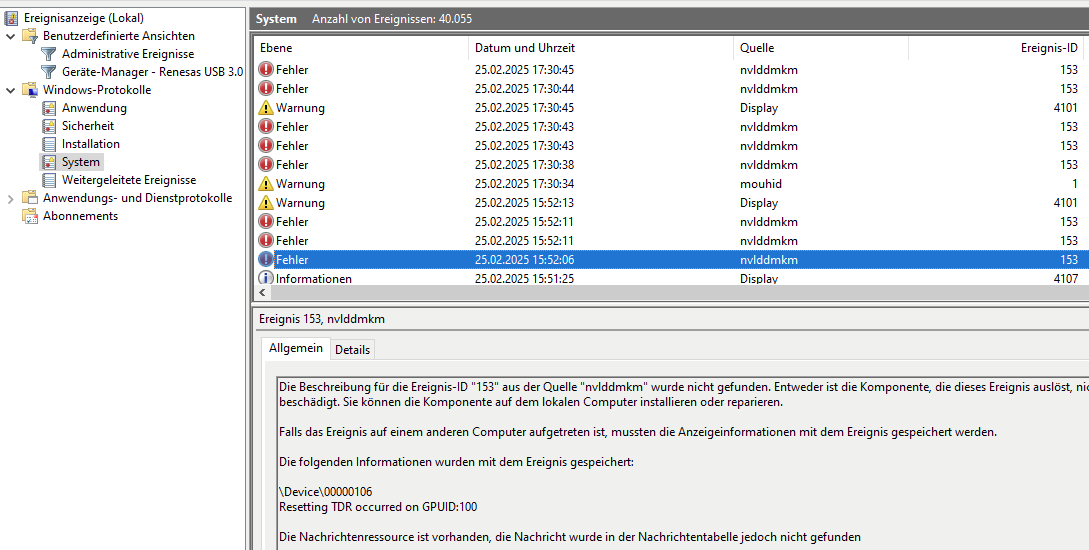Click "Anzahl von Ereignissen: 40.055" text
This screenshot has width=1089, height=550.
coord(392,19)
